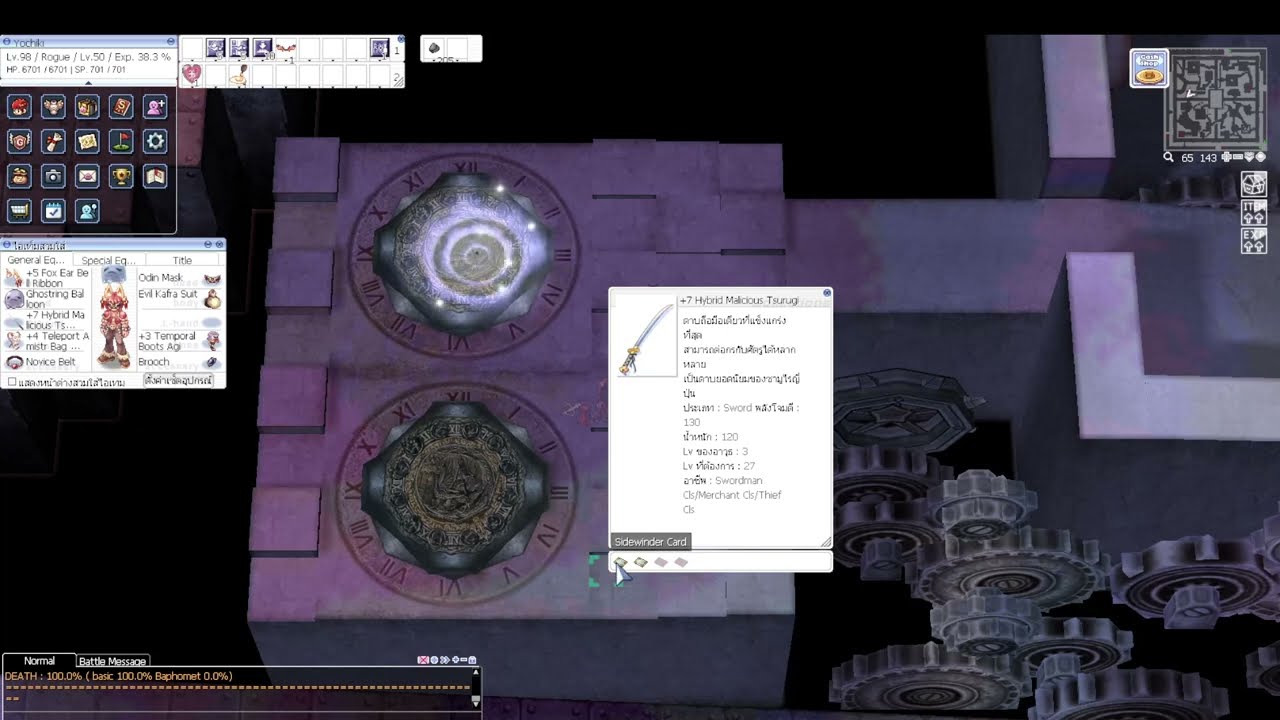Open the shopping cart icon
Viewport: 1280px width, 720px height.
coord(19,211)
